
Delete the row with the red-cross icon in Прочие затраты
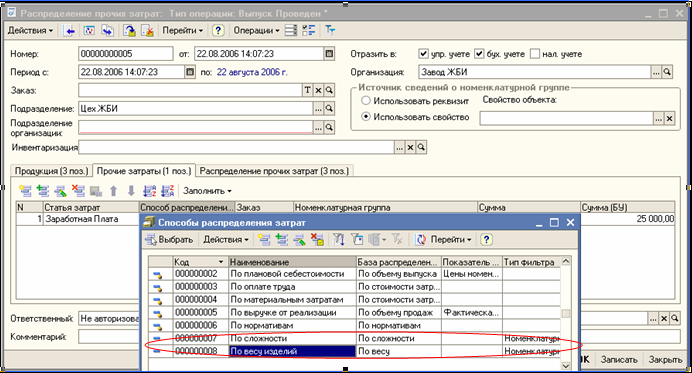point(78,191)
